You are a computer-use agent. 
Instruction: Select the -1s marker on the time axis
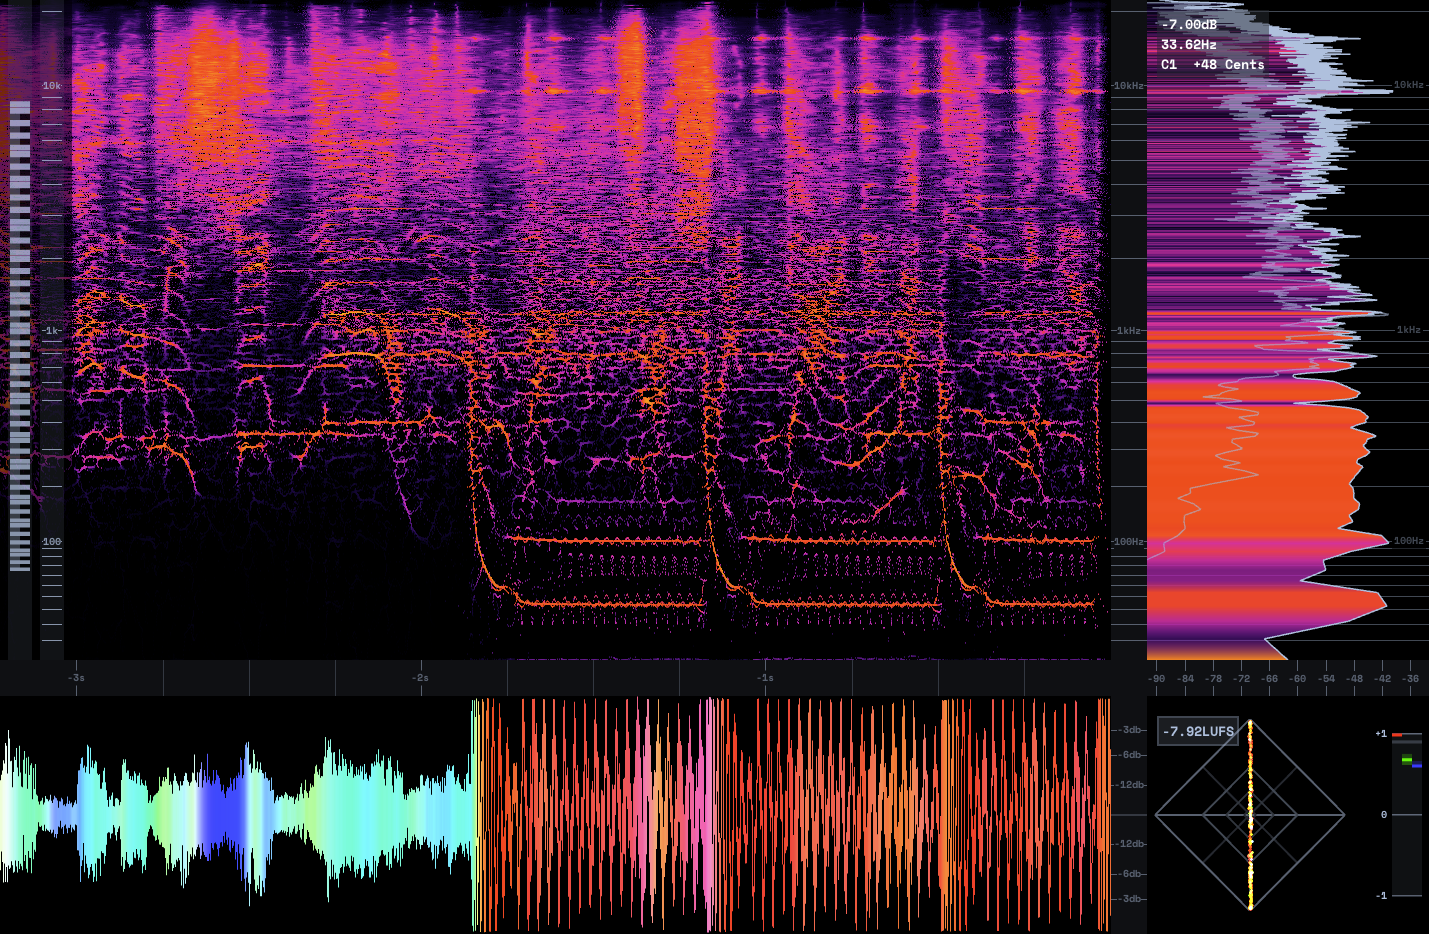[765, 678]
